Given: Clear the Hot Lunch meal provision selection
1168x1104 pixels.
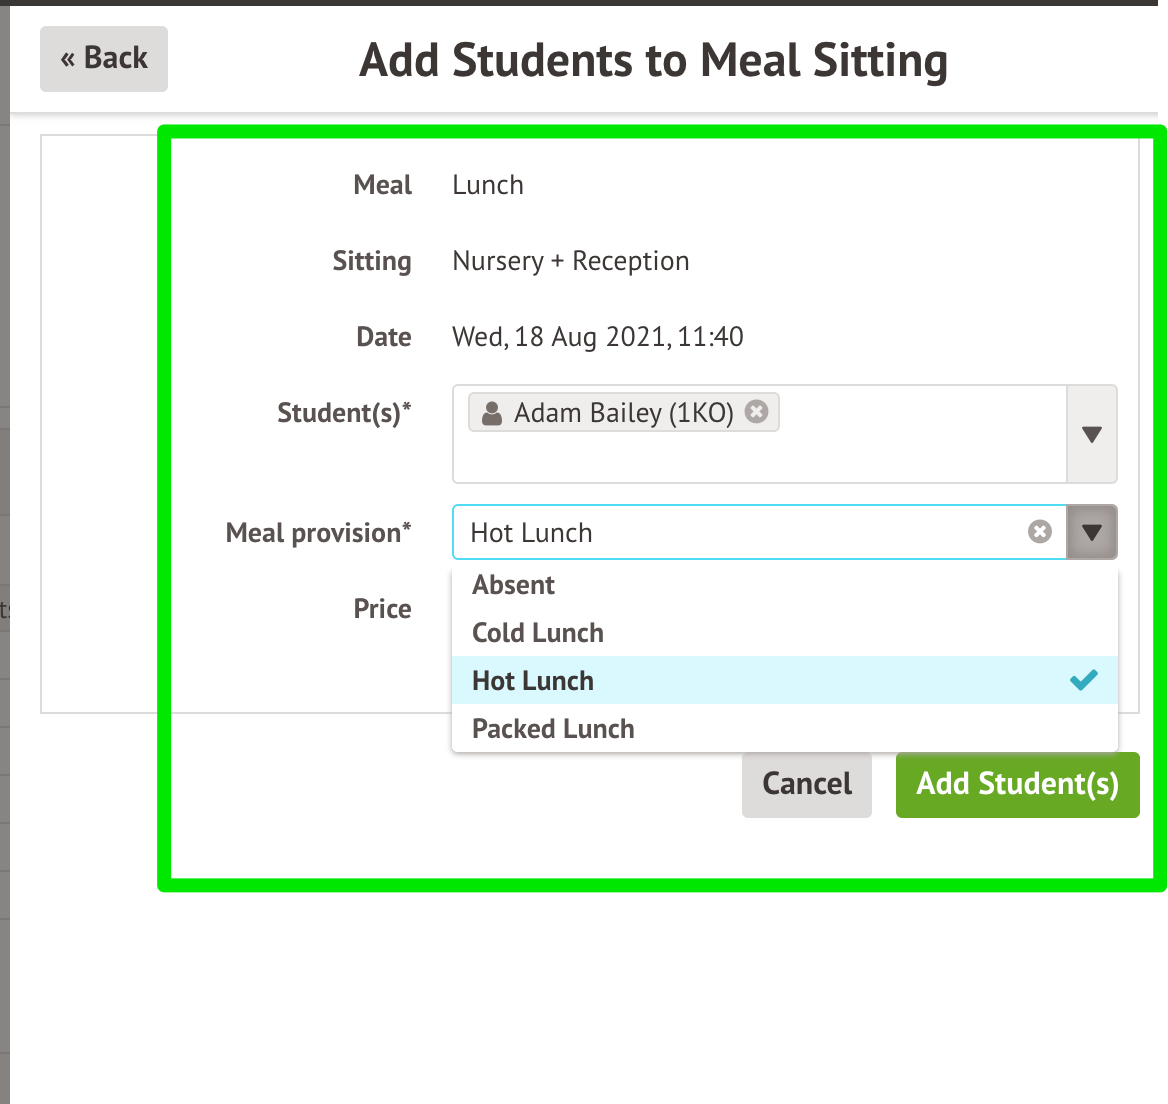Looking at the screenshot, I should coord(1040,532).
